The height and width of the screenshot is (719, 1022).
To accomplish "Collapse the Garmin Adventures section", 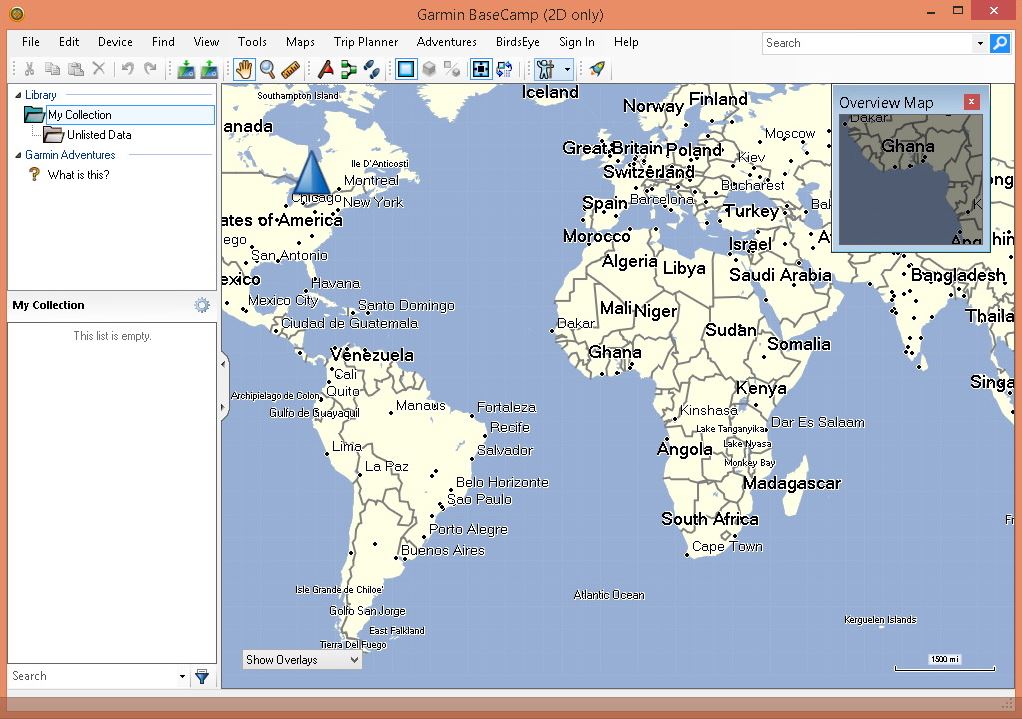I will point(18,155).
